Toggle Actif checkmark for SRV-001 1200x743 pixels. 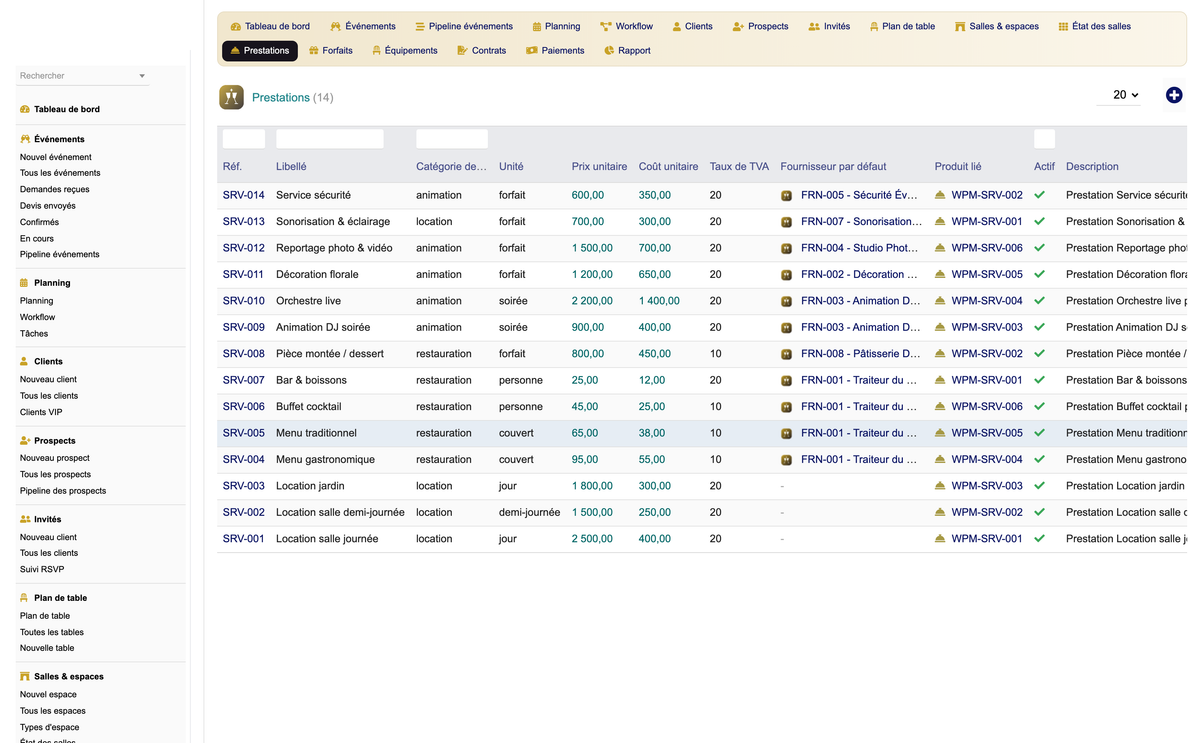click(x=1040, y=538)
